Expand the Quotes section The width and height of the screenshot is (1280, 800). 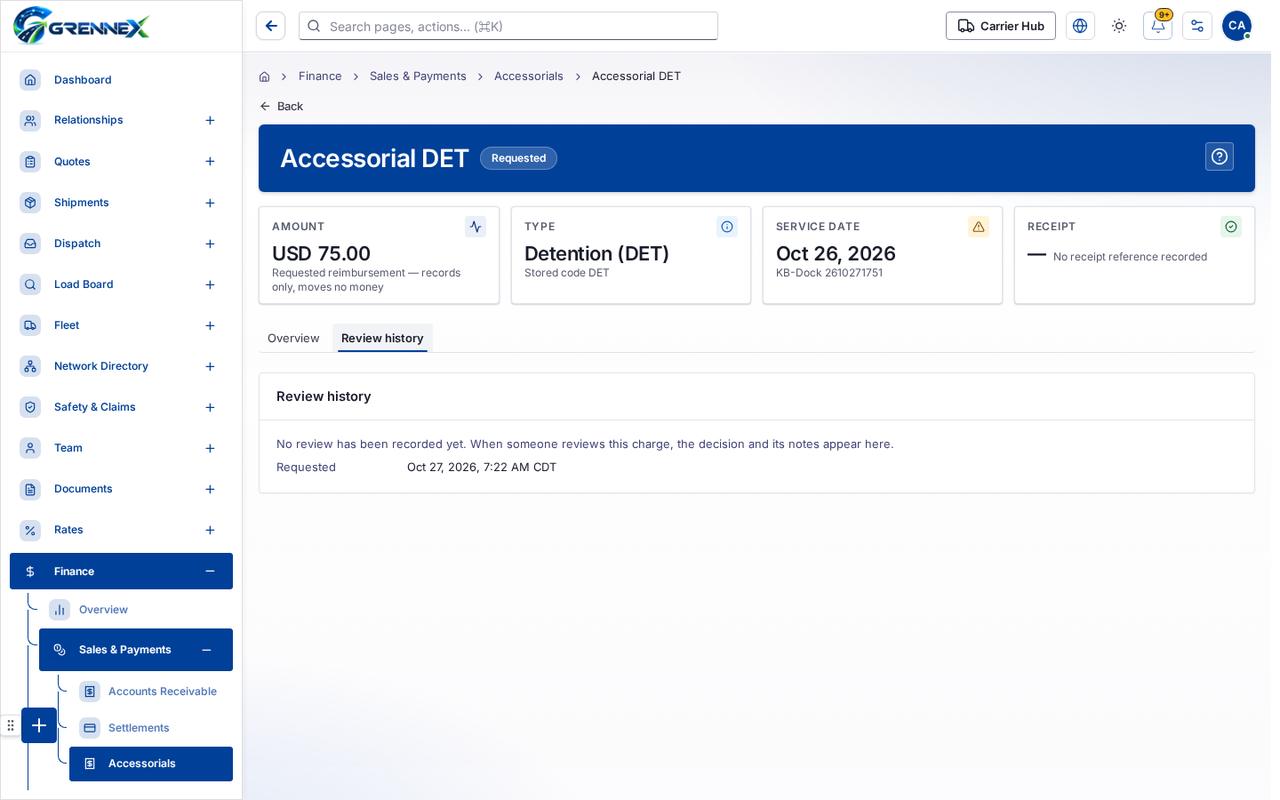click(x=210, y=161)
